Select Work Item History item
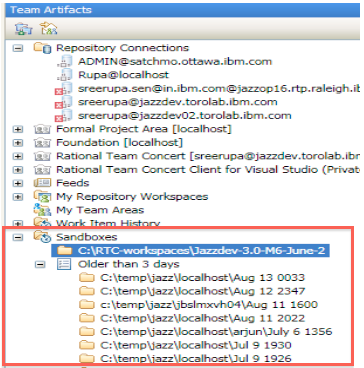Viewport: 364px width, 368px height. click(108, 223)
